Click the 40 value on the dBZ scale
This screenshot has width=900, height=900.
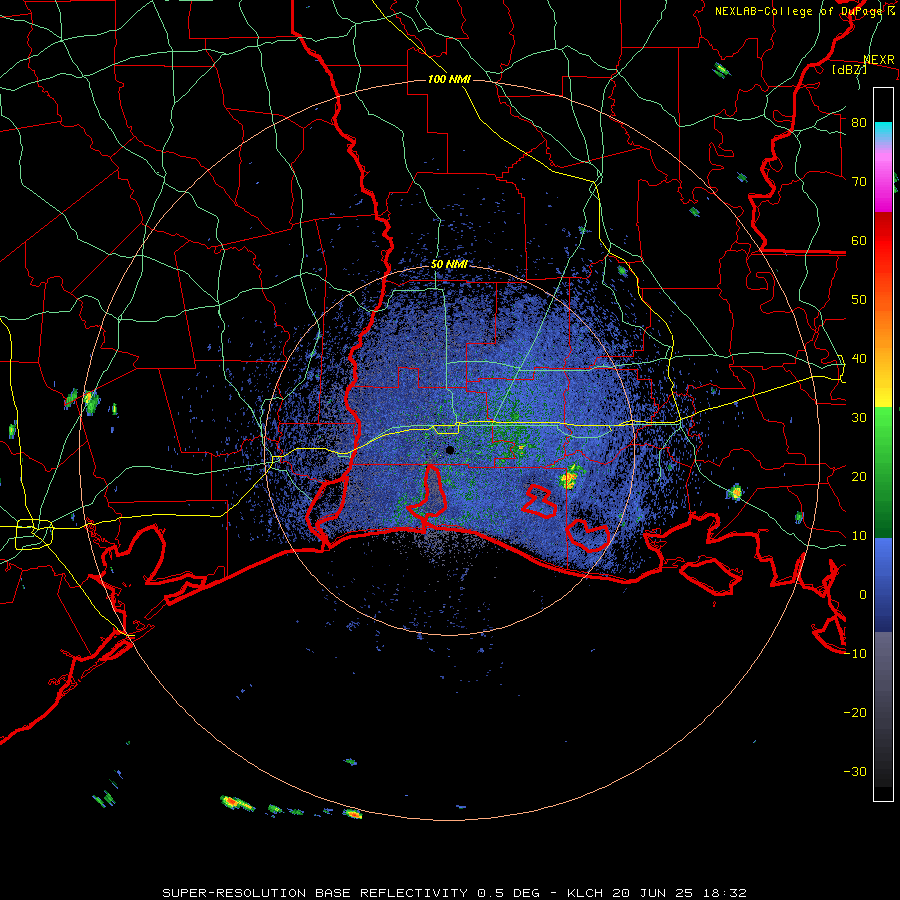[x=859, y=359]
